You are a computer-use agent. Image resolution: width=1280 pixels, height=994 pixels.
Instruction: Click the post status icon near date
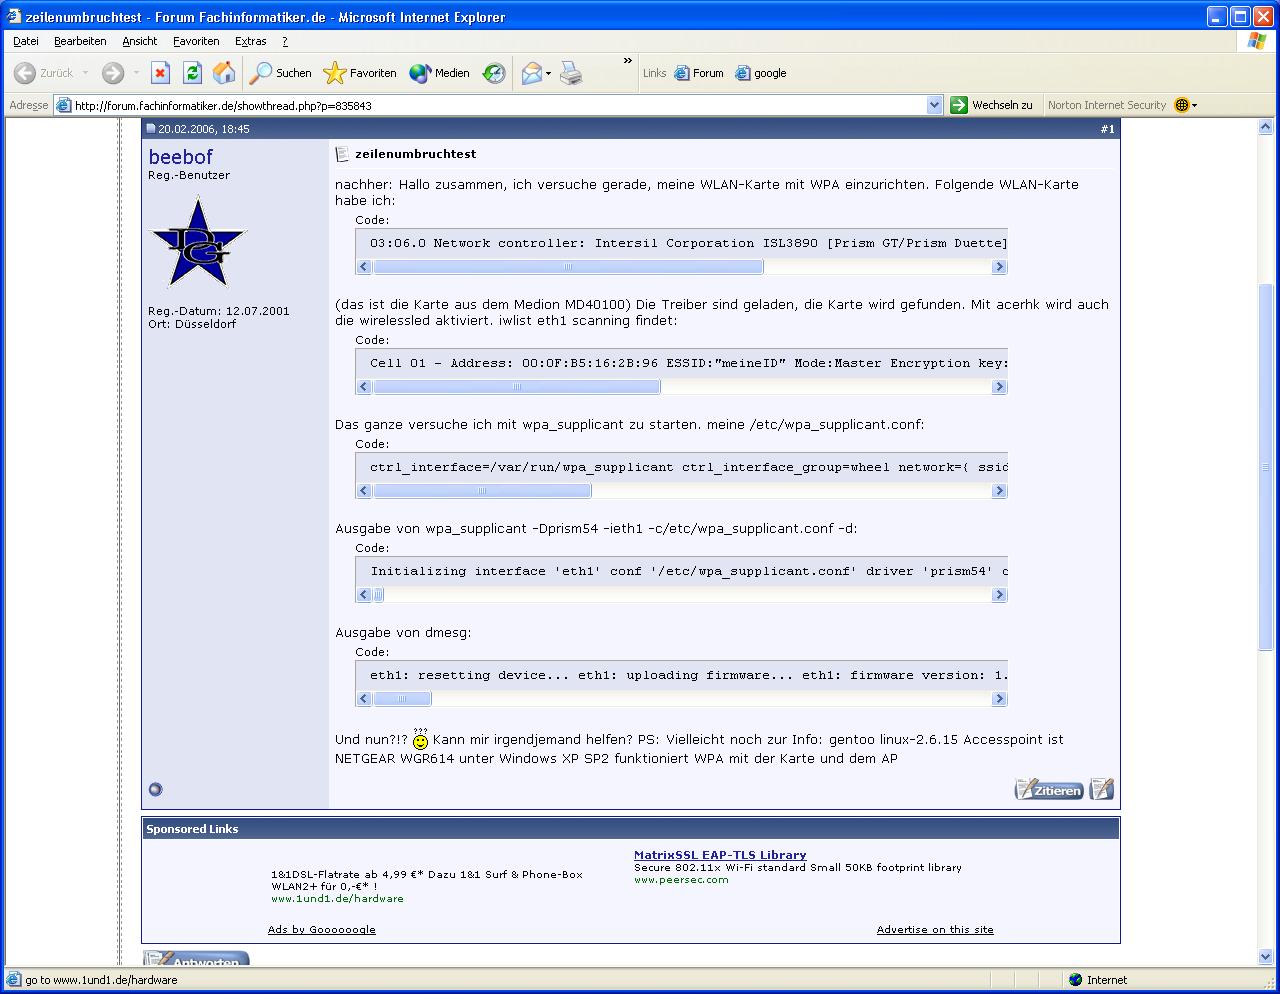(151, 129)
